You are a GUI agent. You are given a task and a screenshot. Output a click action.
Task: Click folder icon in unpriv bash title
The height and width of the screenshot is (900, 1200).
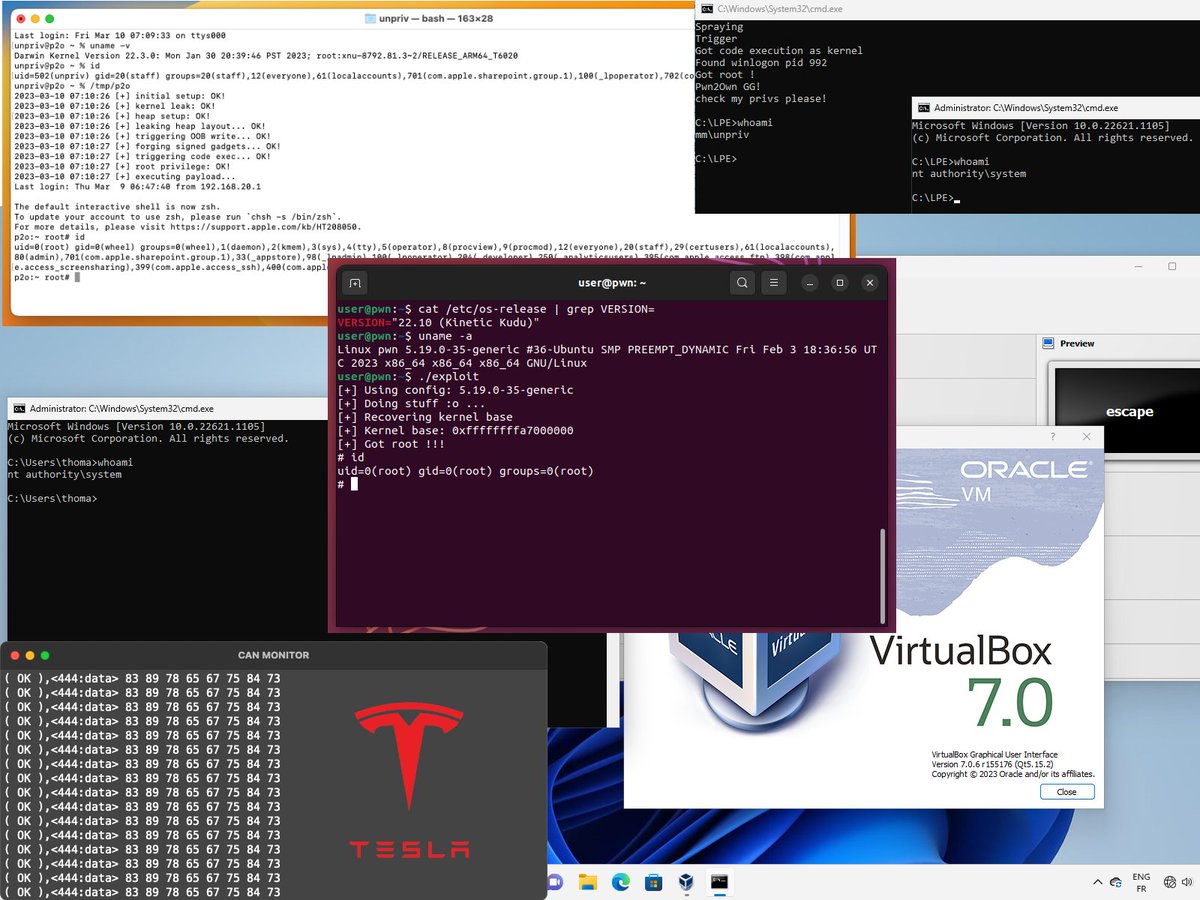pos(369,19)
